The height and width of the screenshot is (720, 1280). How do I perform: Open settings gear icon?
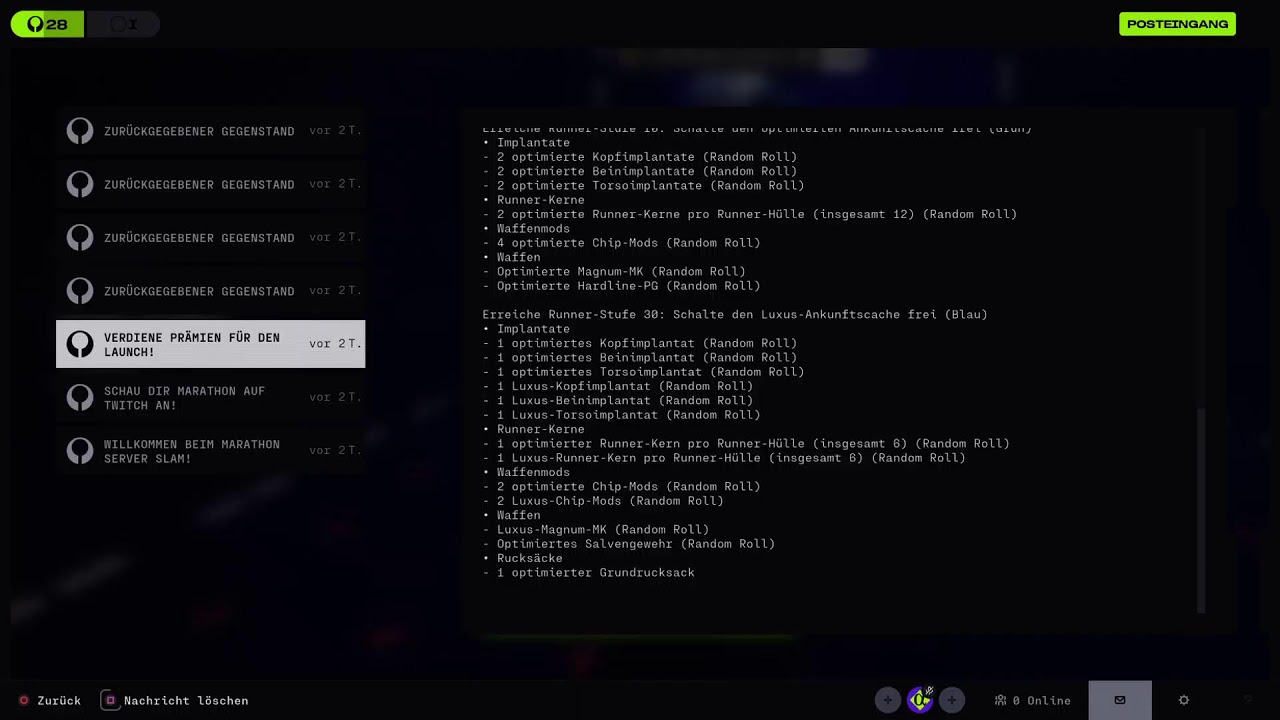pos(1184,700)
